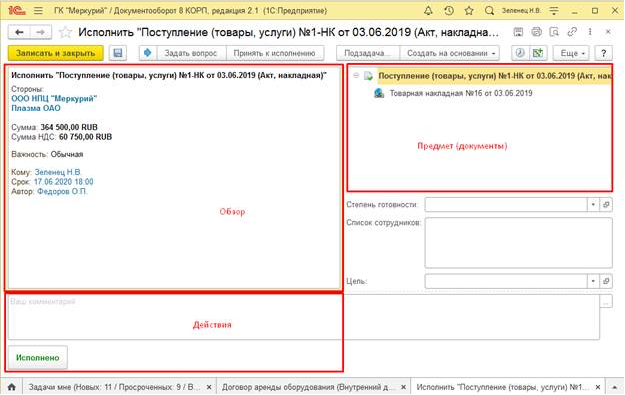Screen dimensions: 625x395
Task: Click the clock icon in command bar
Action: click(520, 53)
